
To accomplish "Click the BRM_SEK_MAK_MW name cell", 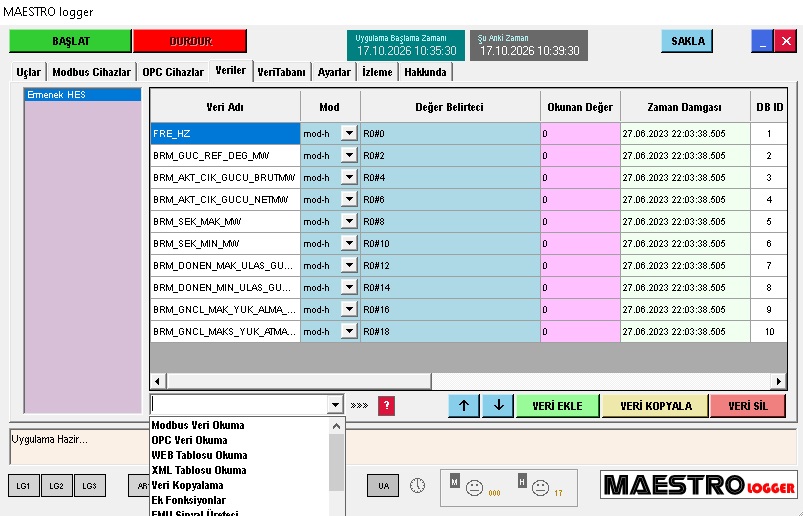I will (x=225, y=222).
